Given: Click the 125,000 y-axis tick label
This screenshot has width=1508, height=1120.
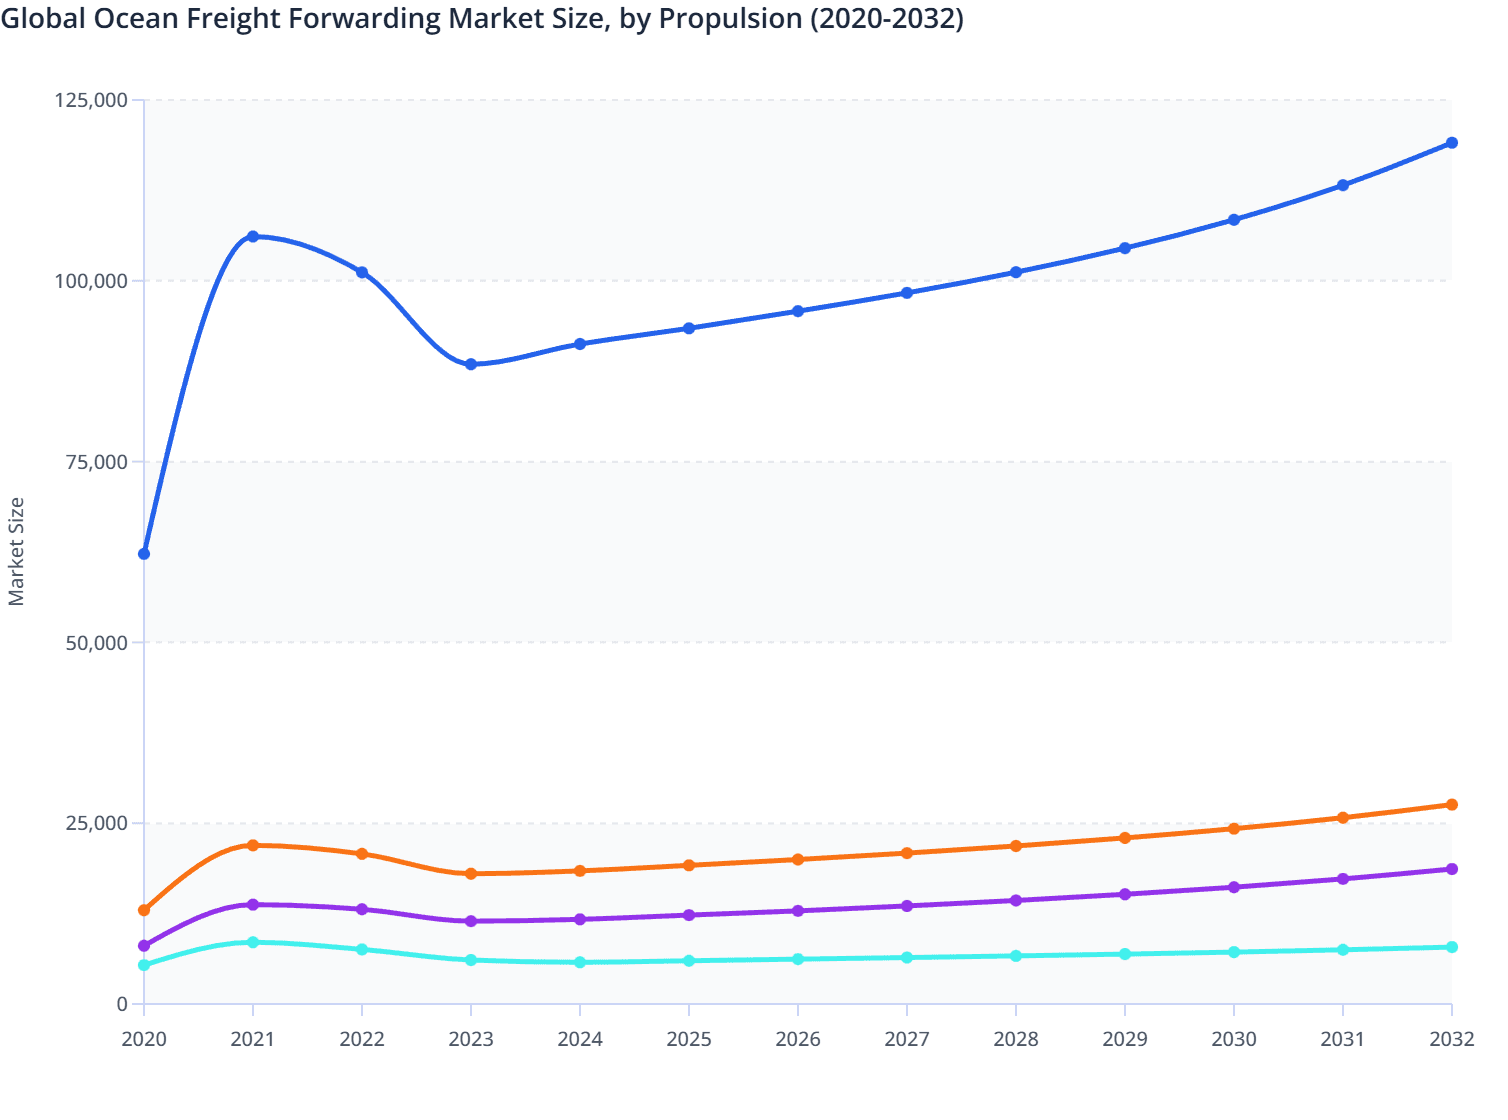Looking at the screenshot, I should pyautogui.click(x=91, y=100).
